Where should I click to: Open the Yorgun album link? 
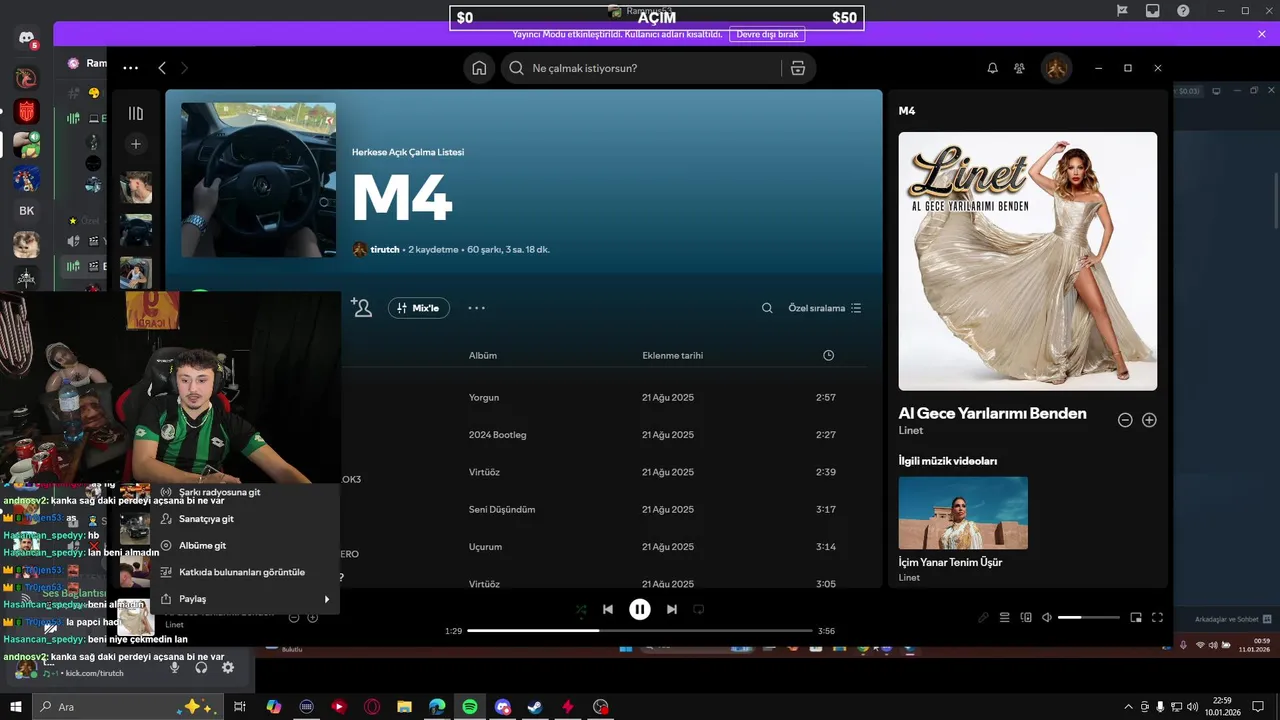484,397
